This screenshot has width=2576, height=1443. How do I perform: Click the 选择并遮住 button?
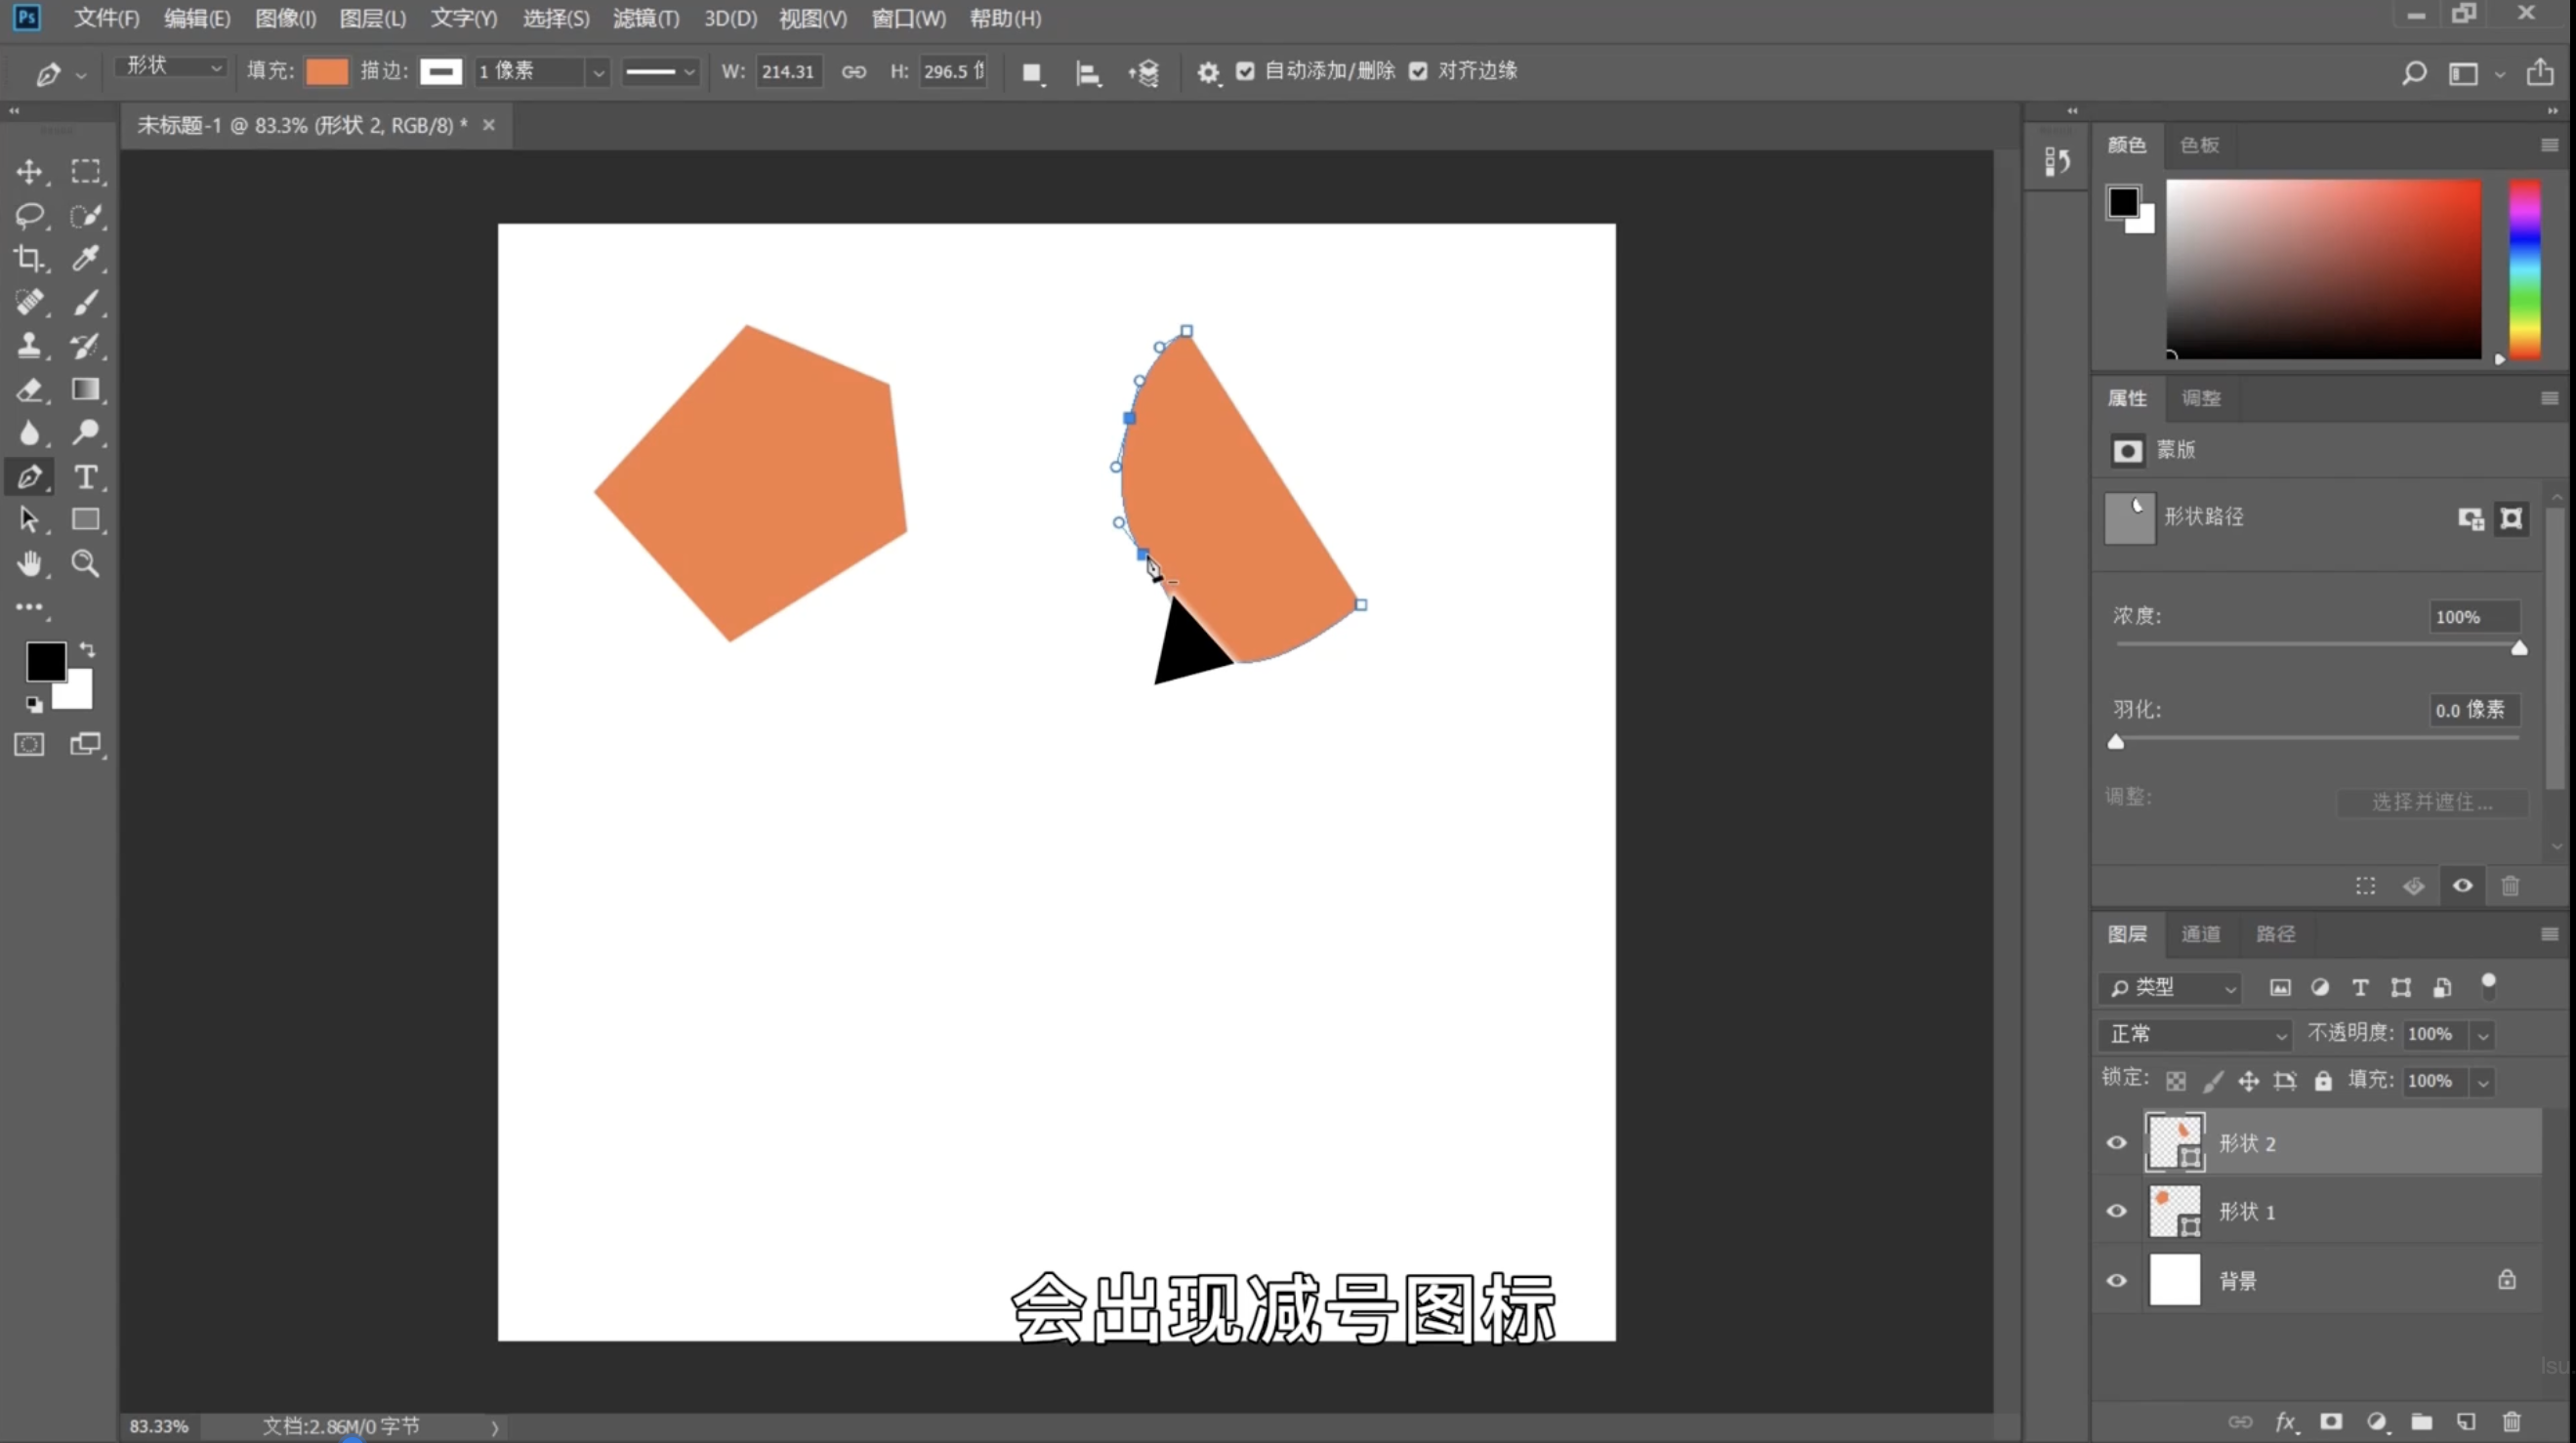[x=2431, y=802]
